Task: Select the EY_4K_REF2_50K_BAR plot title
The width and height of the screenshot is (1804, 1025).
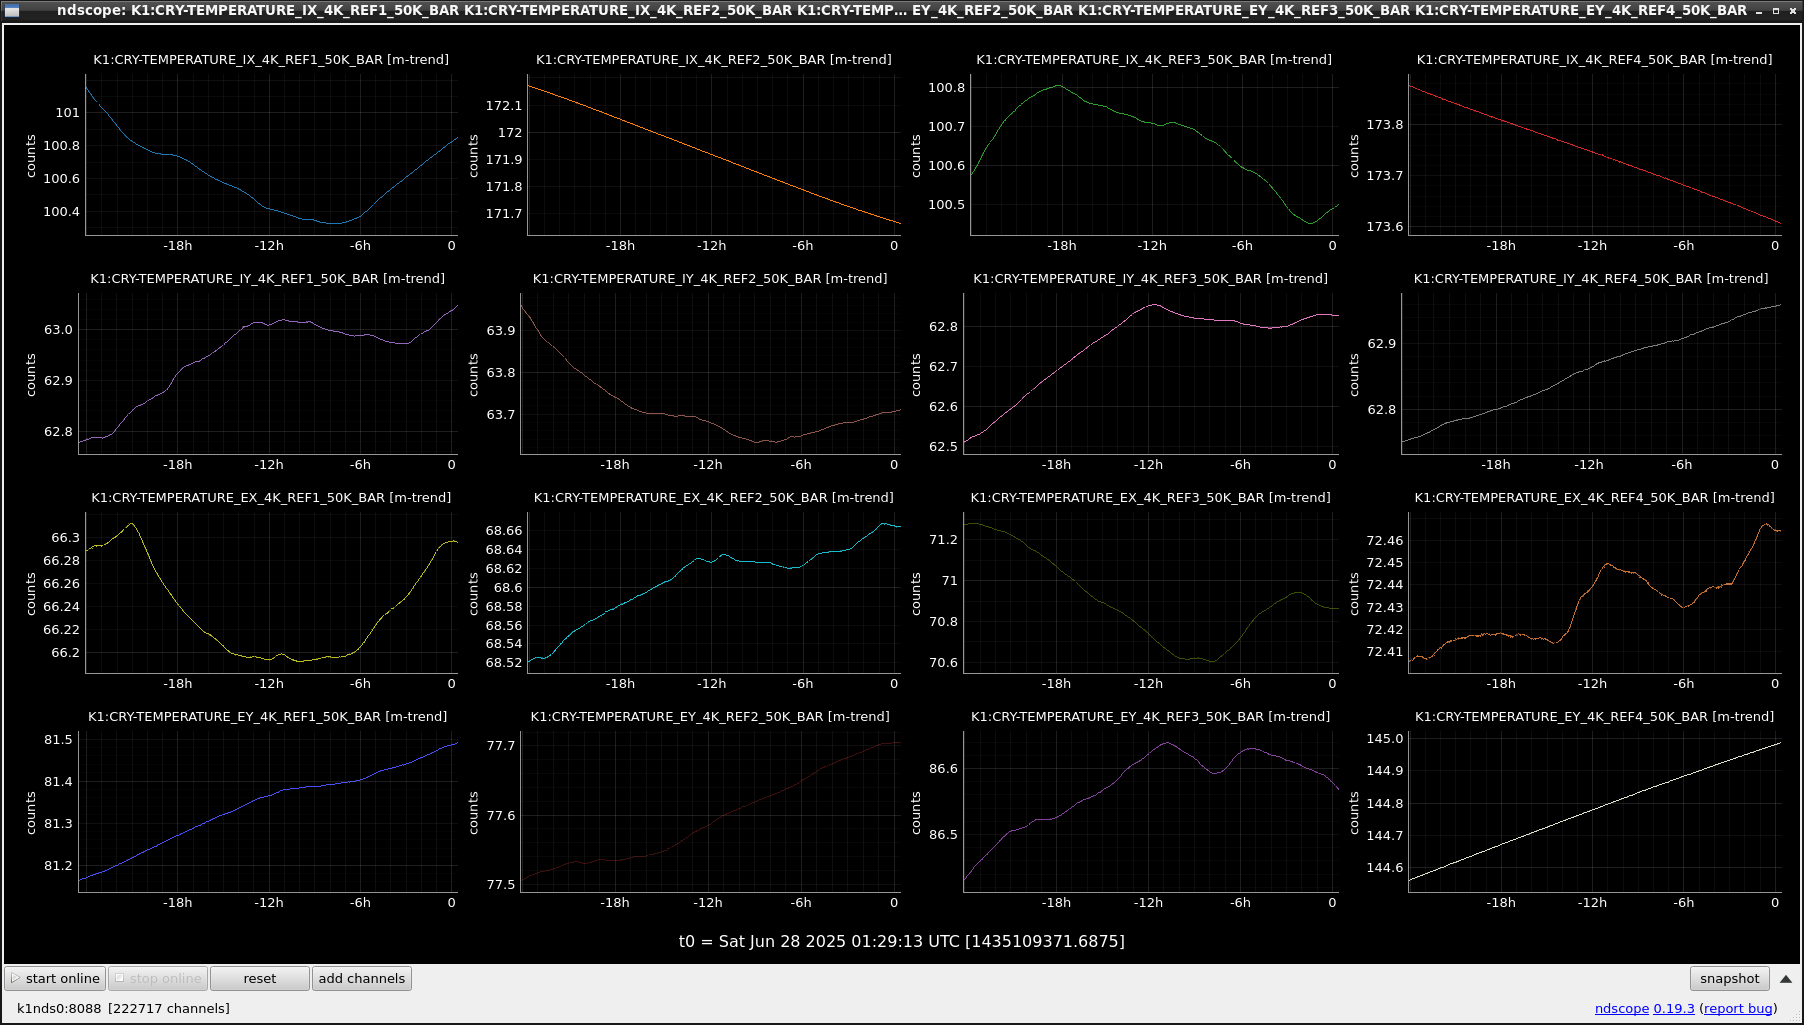Action: click(710, 716)
